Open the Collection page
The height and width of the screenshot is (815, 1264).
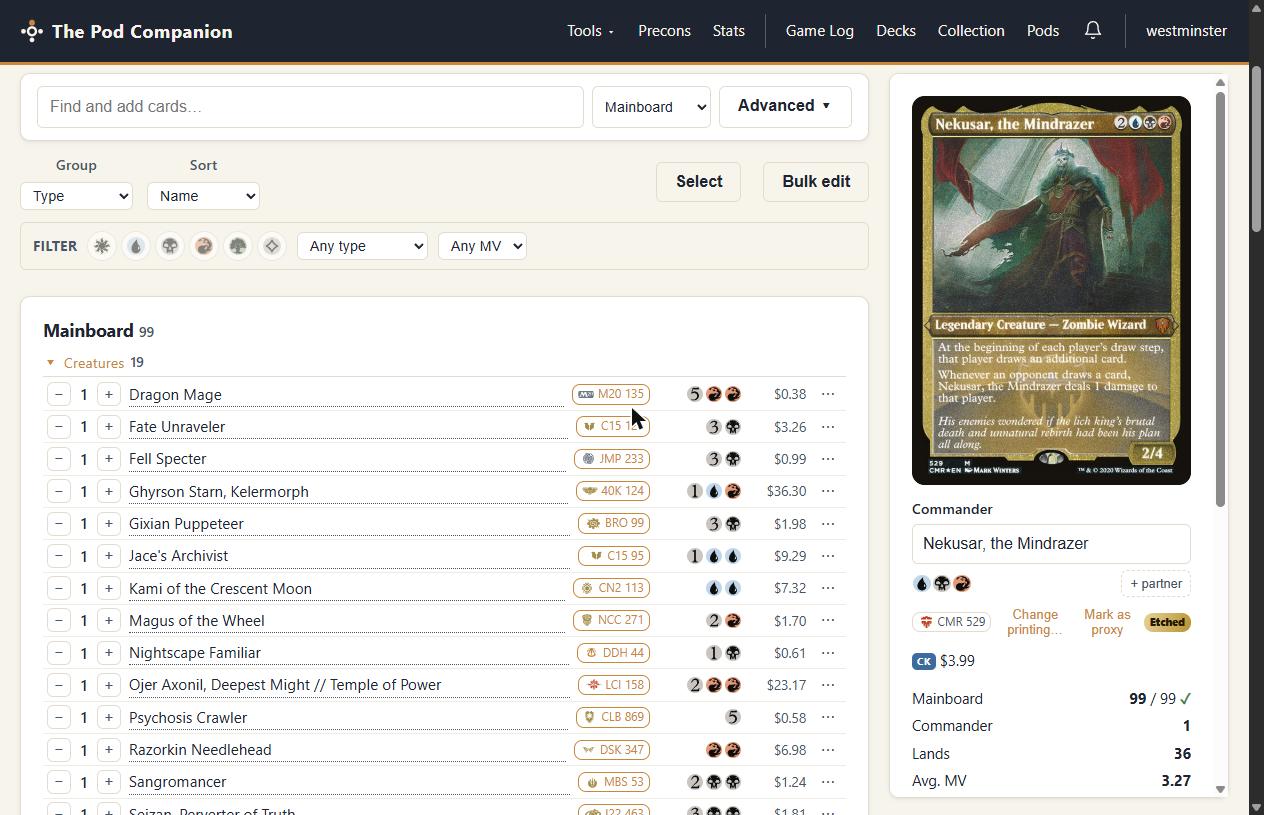[971, 31]
